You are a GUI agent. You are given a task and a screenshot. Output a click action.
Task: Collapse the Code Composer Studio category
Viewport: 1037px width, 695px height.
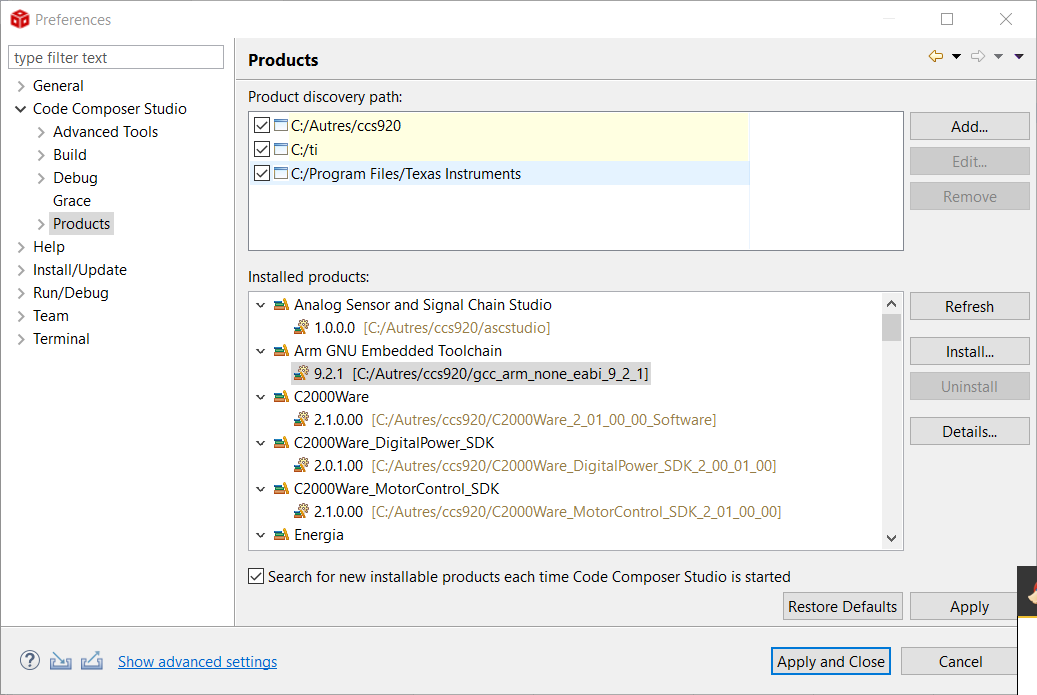click(21, 109)
